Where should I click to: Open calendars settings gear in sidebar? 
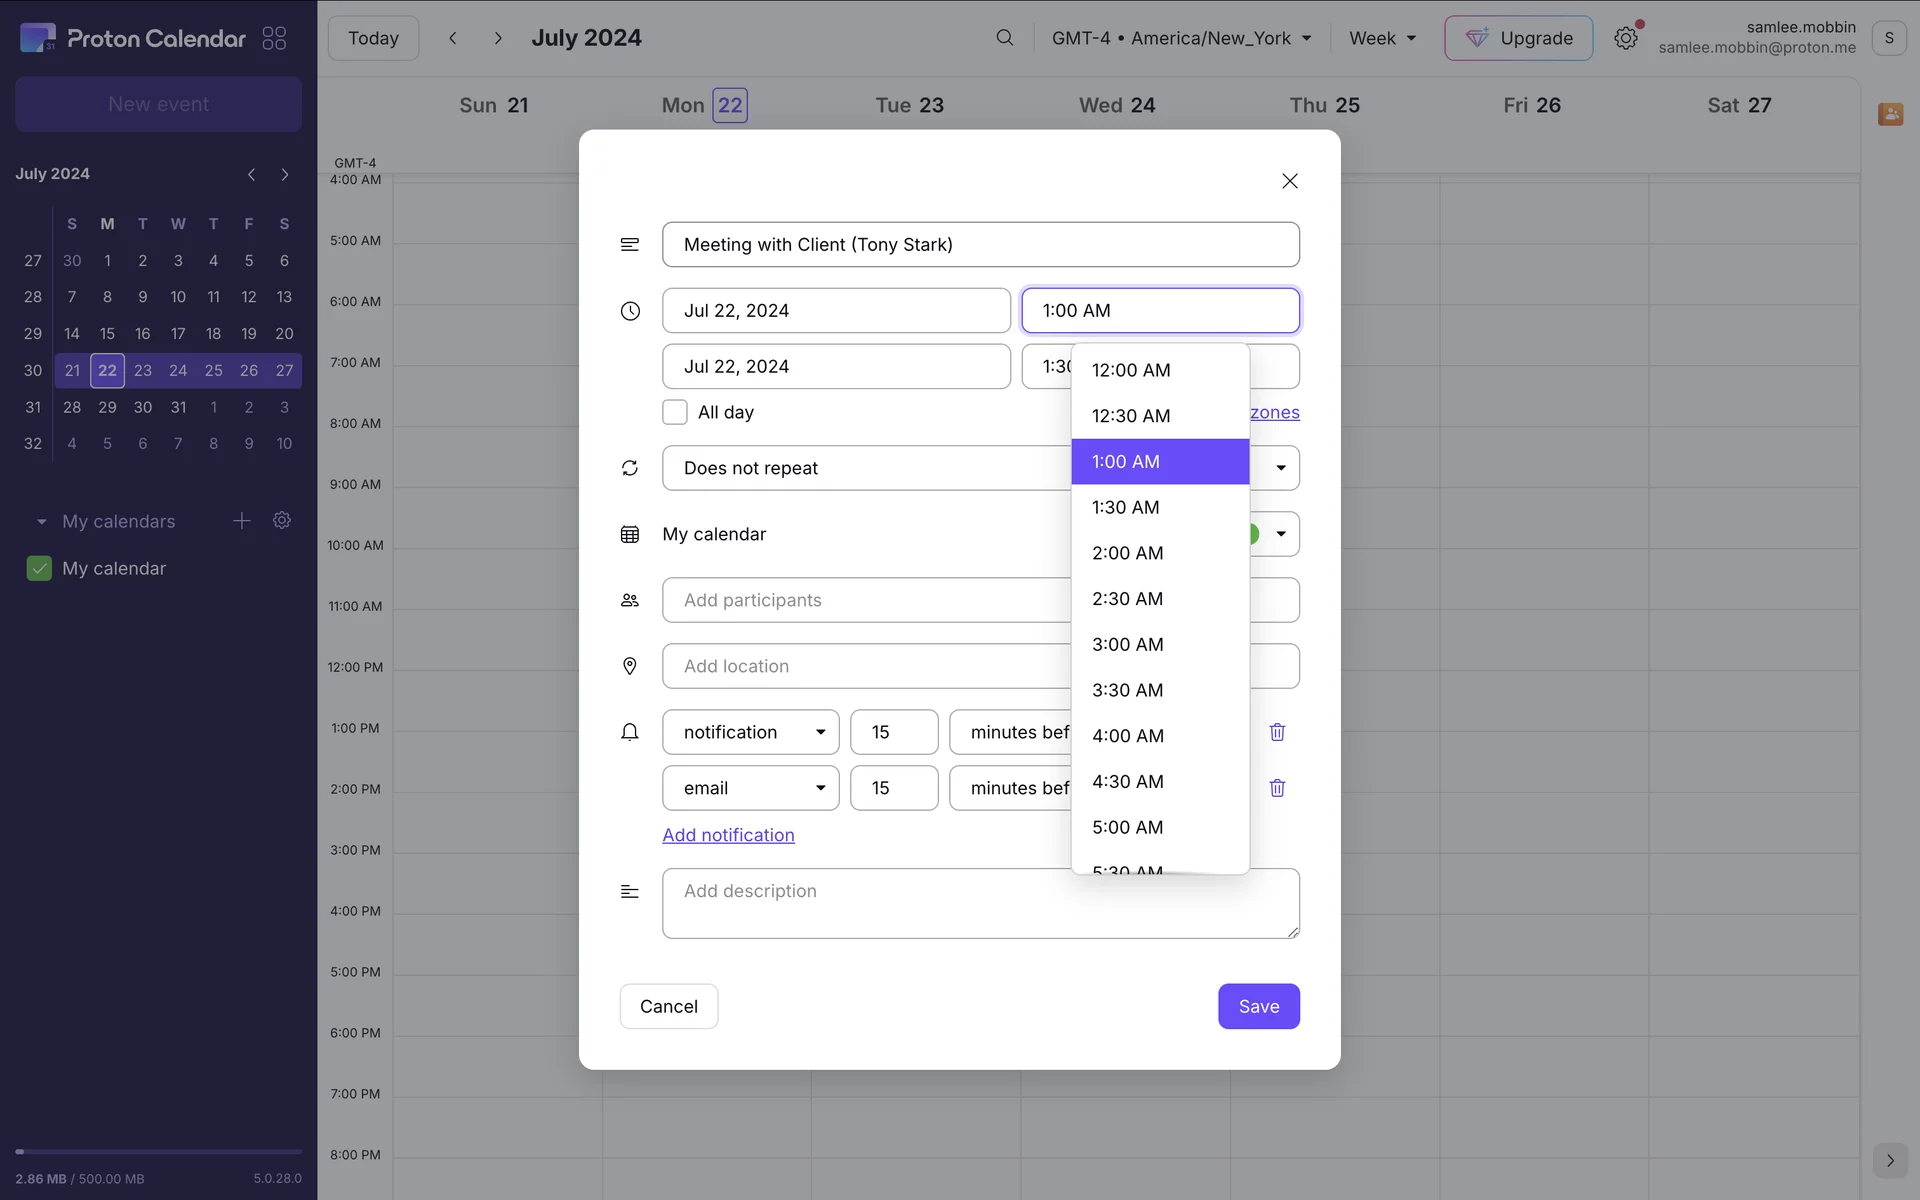(282, 521)
